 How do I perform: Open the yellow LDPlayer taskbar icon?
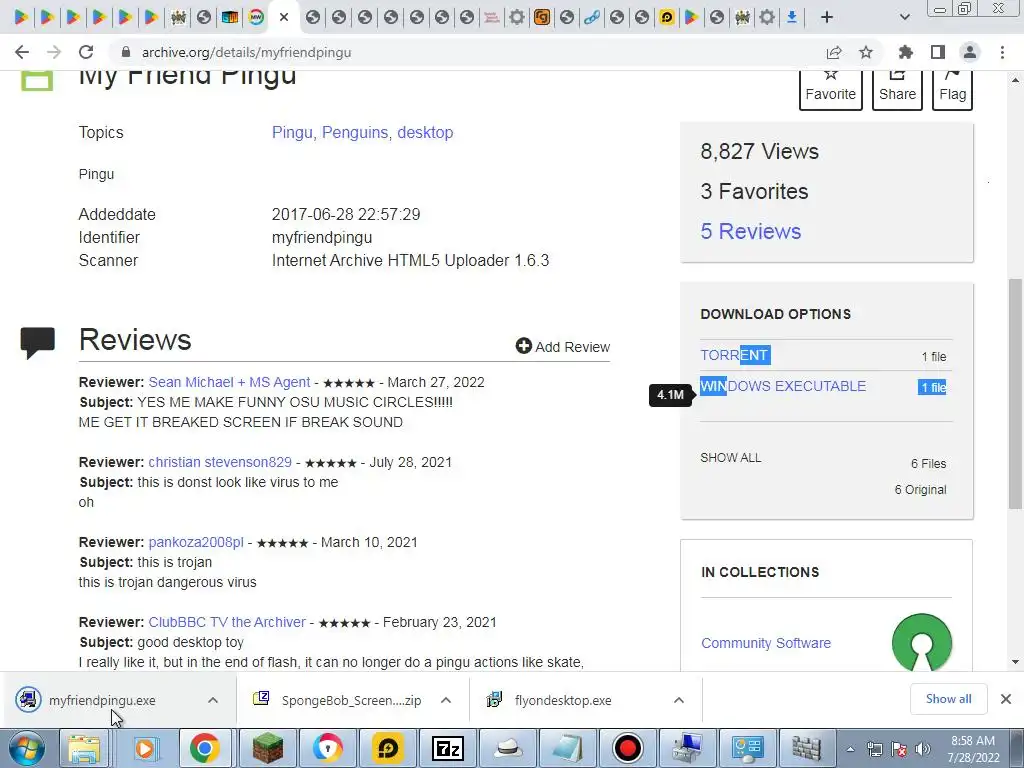pyautogui.click(x=388, y=748)
